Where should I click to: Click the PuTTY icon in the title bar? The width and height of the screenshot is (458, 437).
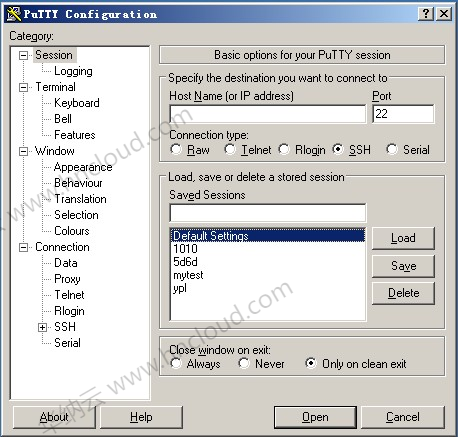click(14, 14)
